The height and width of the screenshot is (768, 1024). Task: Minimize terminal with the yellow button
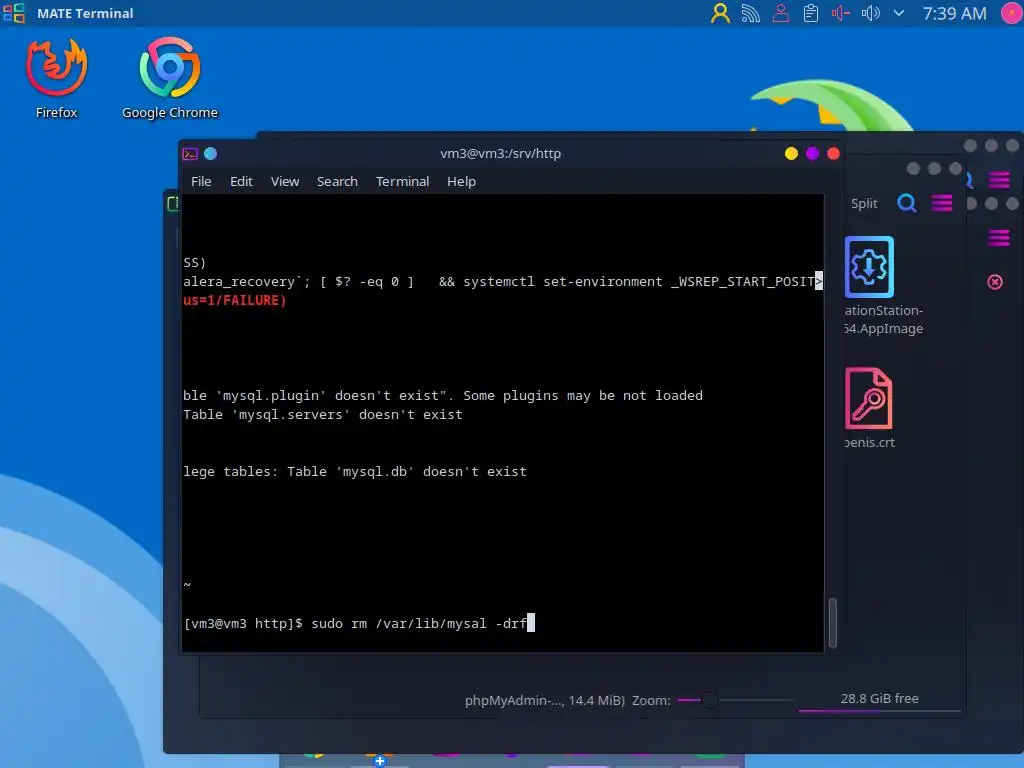[x=791, y=153]
